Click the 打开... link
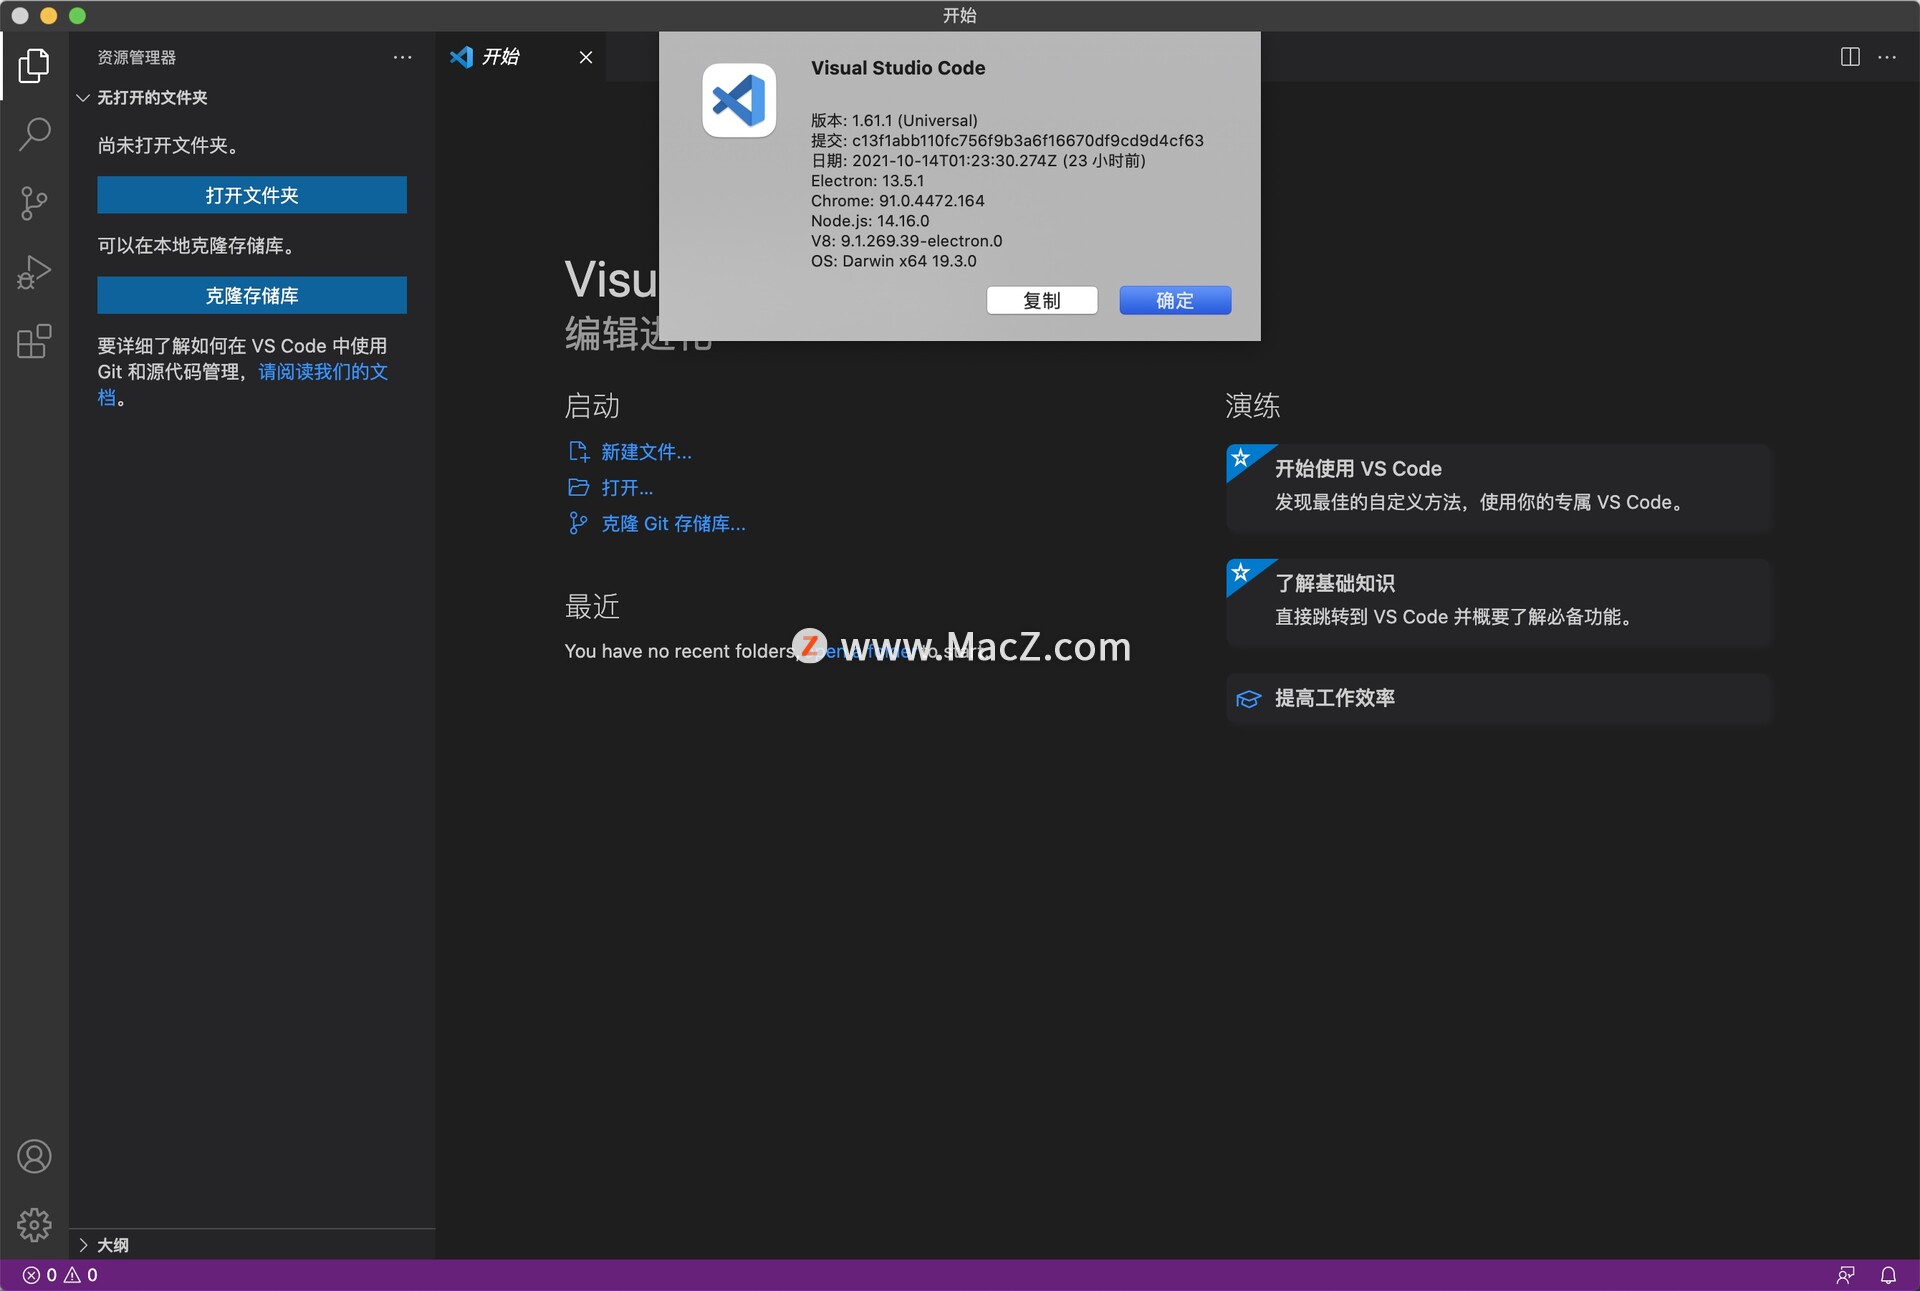This screenshot has width=1920, height=1291. [627, 488]
